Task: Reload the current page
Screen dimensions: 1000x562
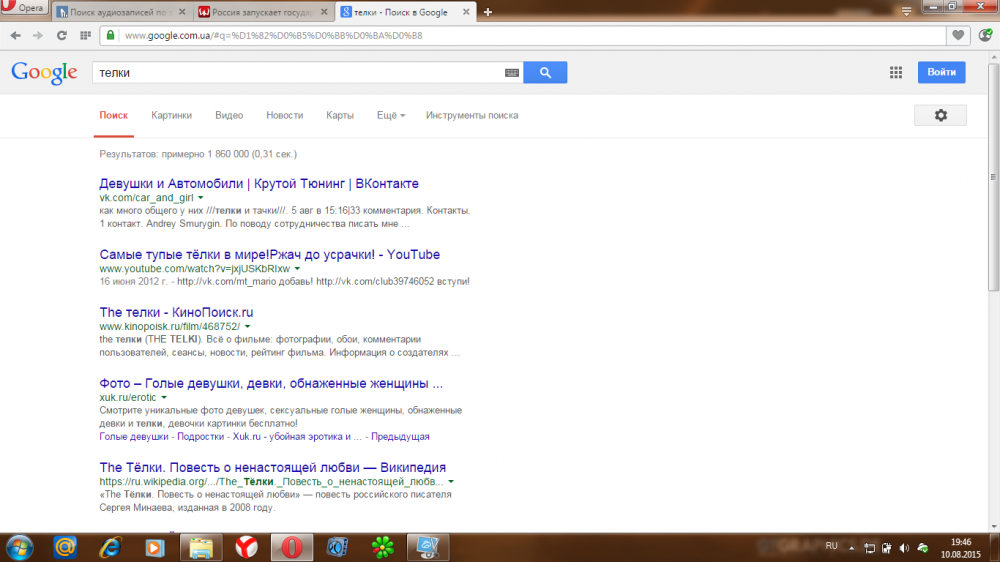Action: (61, 35)
